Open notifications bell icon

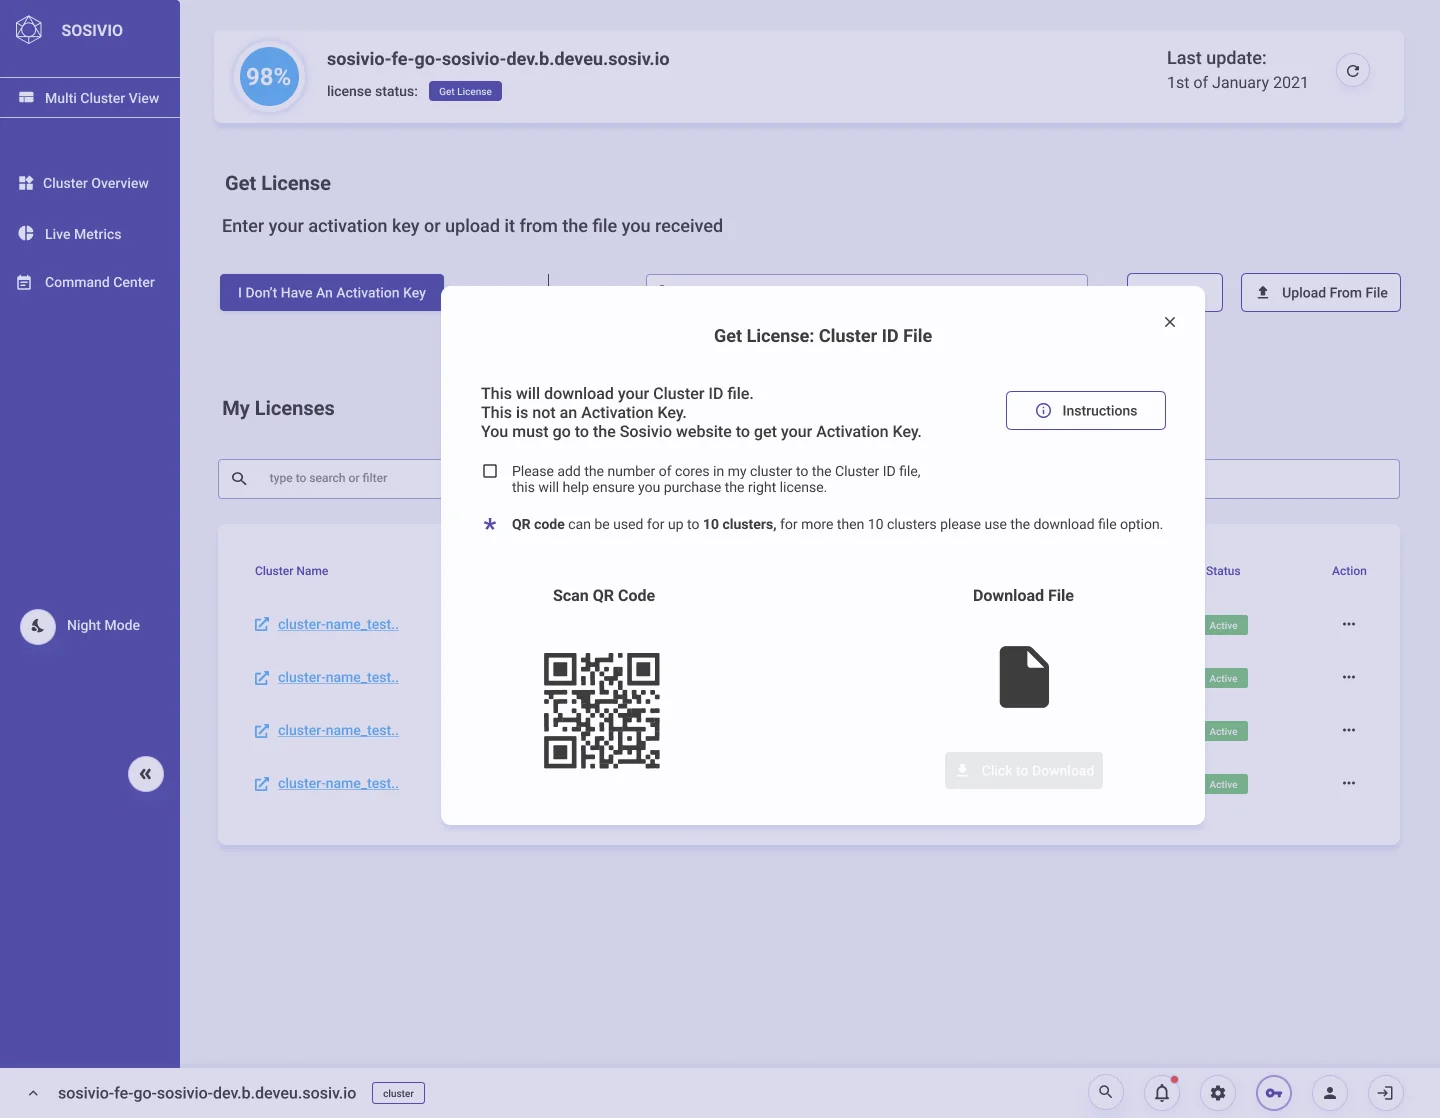(1162, 1093)
